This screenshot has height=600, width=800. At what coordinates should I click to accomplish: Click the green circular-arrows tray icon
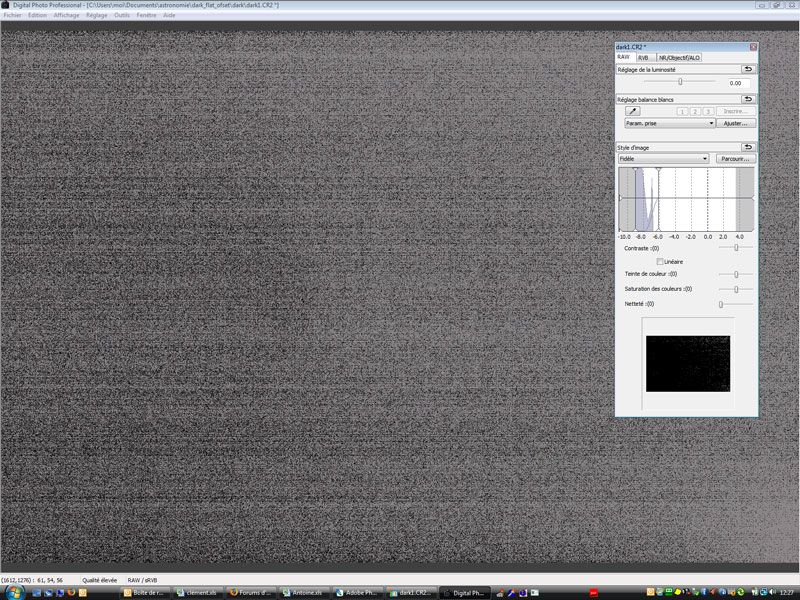point(740,592)
